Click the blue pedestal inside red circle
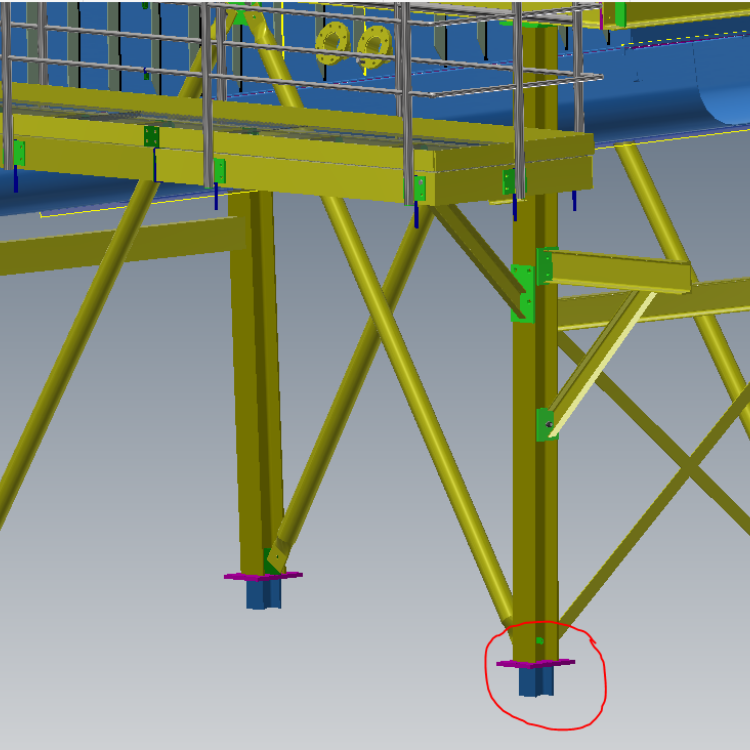Viewport: 750px width, 750px height. click(x=535, y=681)
